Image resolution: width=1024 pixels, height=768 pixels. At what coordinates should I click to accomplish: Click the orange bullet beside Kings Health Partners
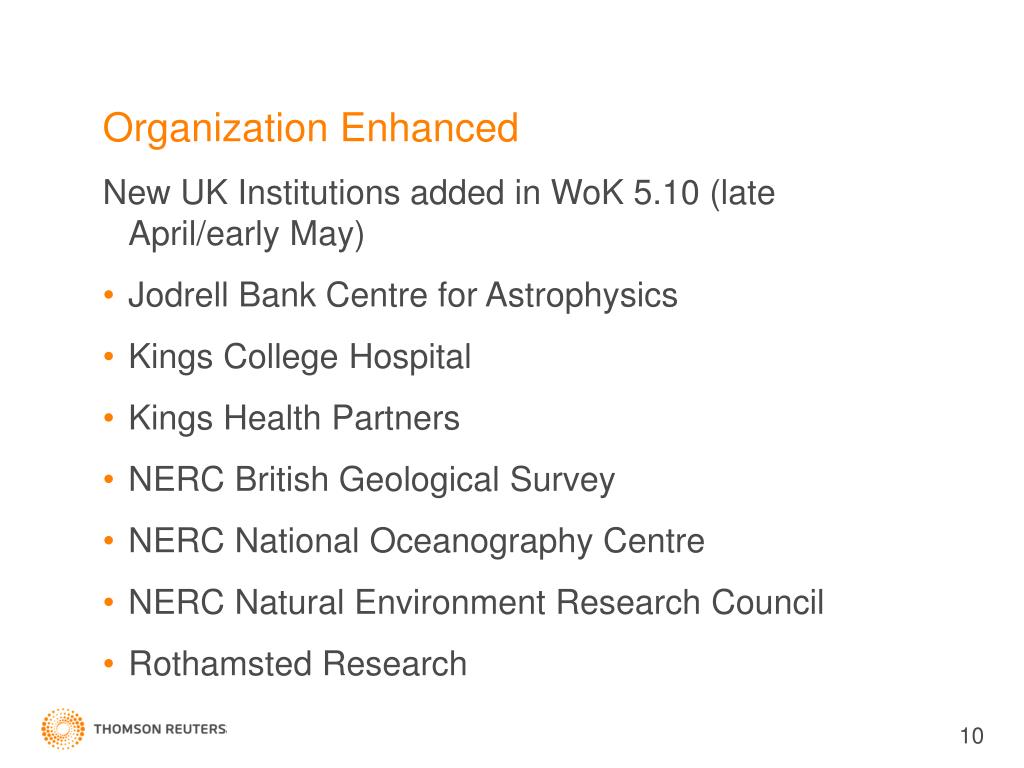pos(108,419)
